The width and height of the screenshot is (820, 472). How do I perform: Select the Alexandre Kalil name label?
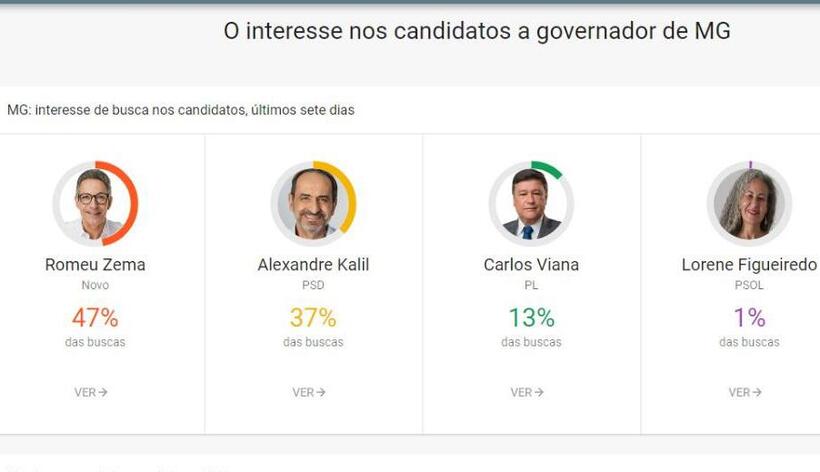tap(313, 264)
